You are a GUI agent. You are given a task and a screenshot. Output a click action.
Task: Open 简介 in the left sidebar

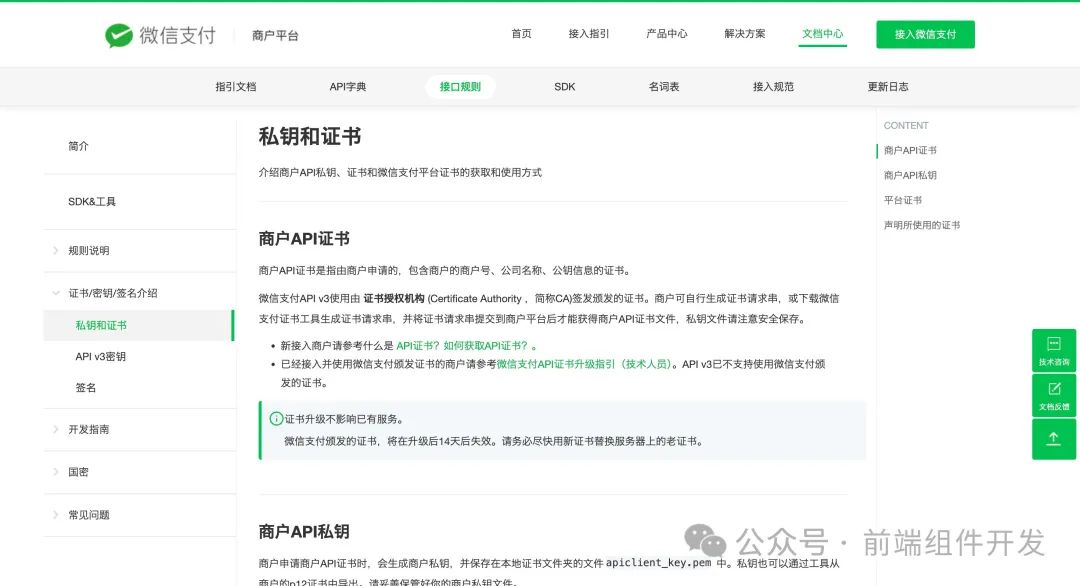click(x=79, y=146)
